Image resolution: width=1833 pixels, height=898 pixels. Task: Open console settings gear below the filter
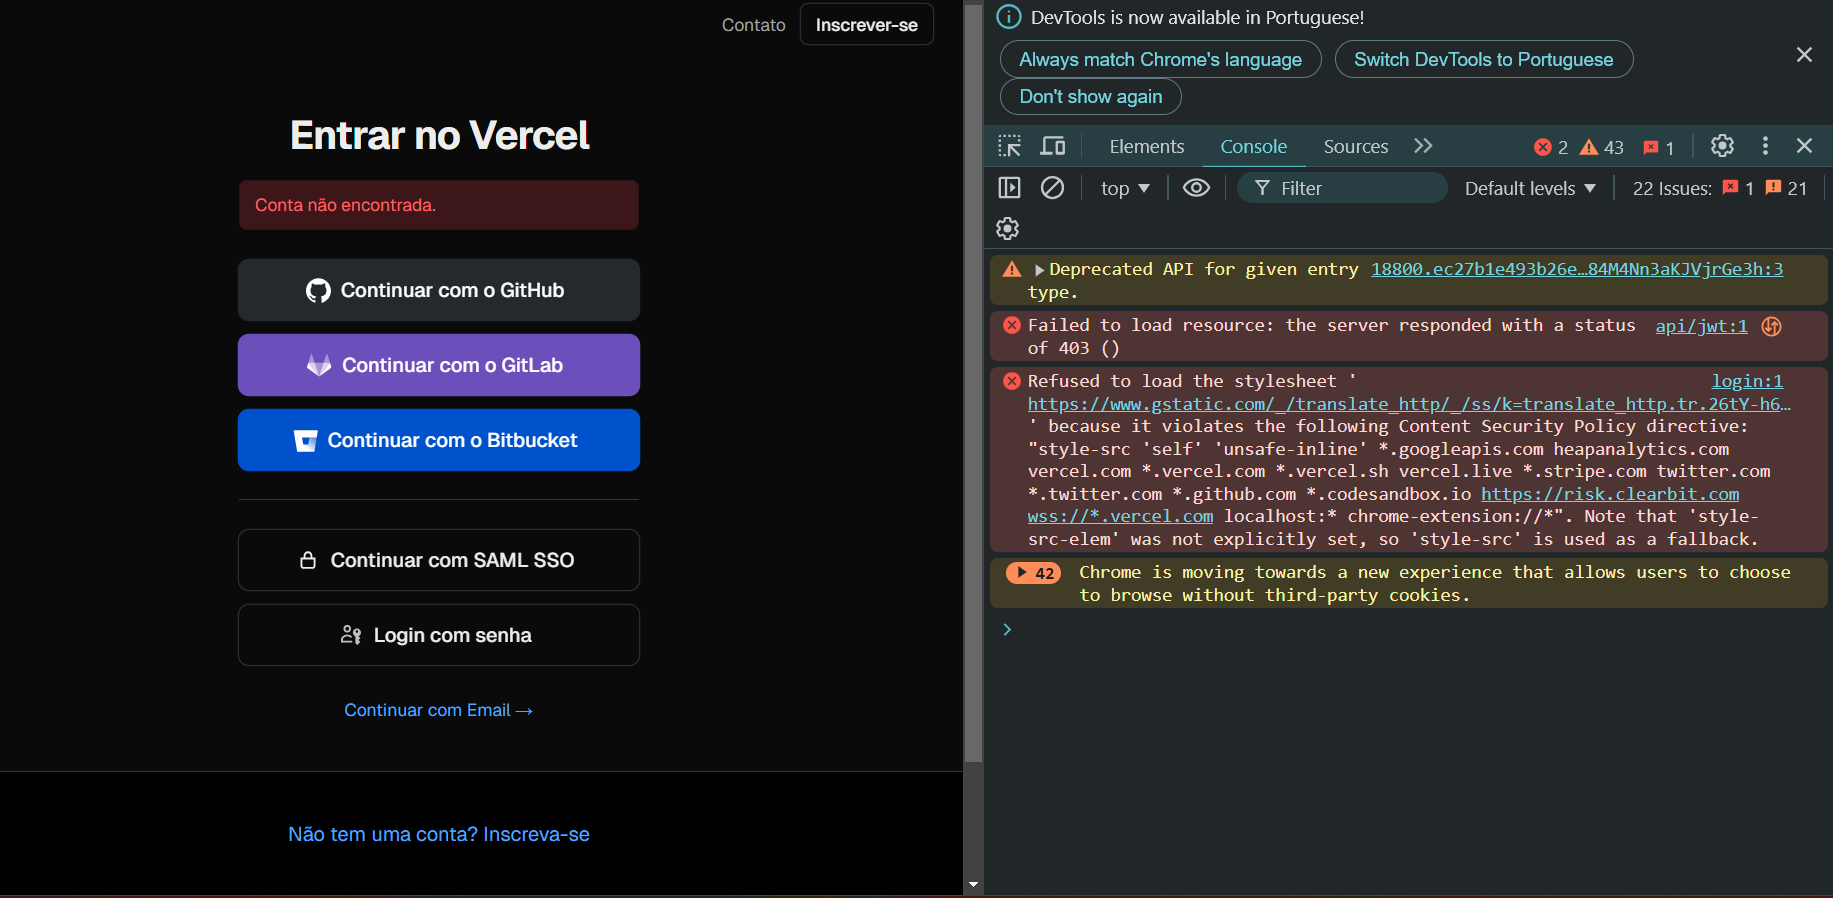tap(1008, 228)
